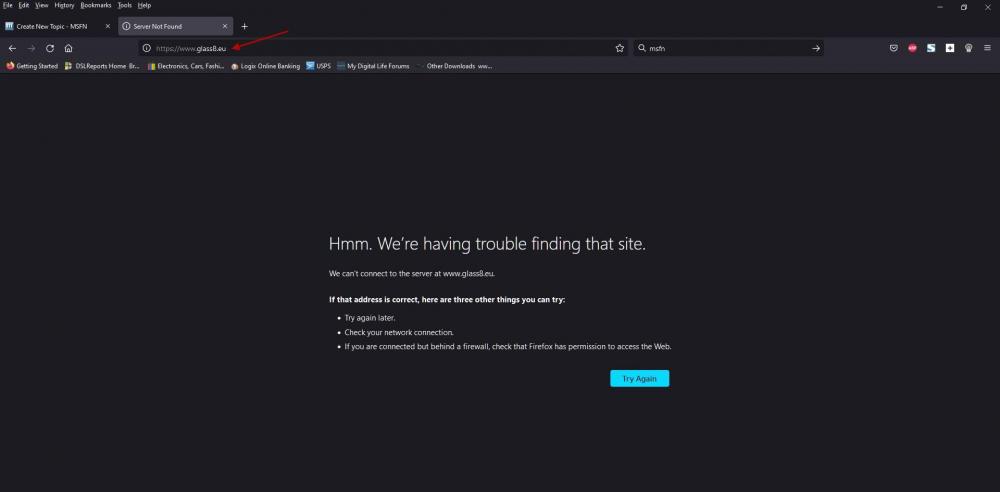Click the search magnifier icon

642,48
